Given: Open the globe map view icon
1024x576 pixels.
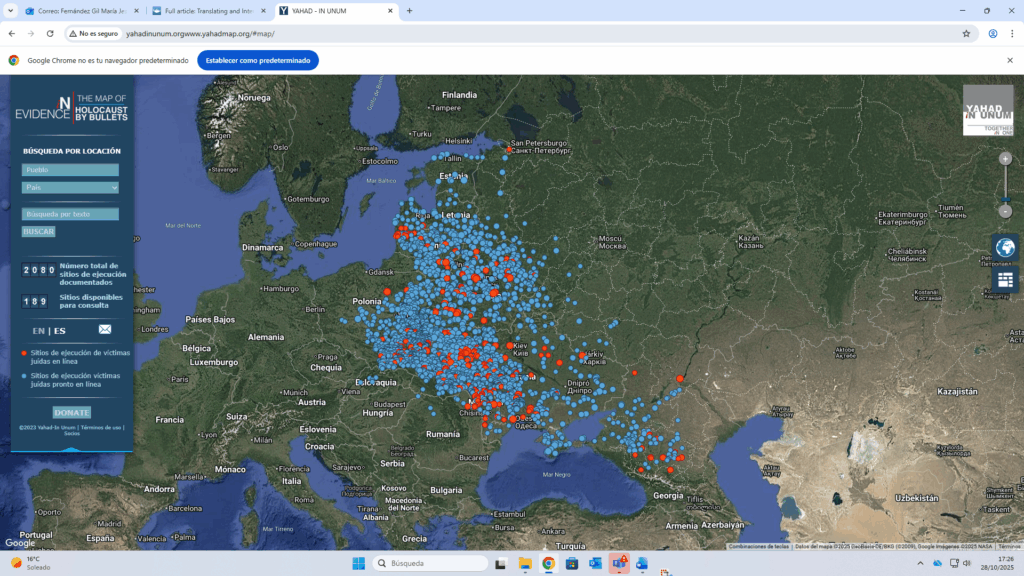Looking at the screenshot, I should pyautogui.click(x=1005, y=247).
